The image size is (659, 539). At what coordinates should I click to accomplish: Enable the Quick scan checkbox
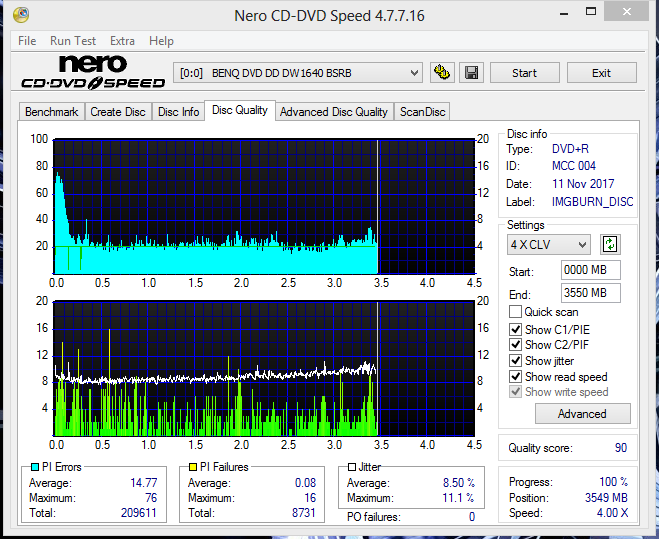(515, 312)
